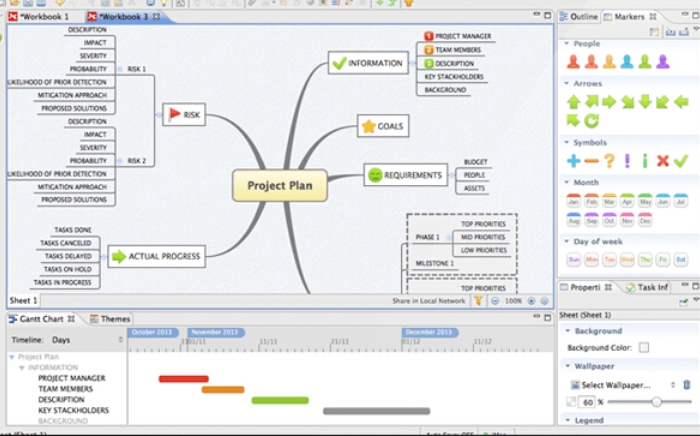This screenshot has width=700, height=436.
Task: Select the purple person marker
Action: pyautogui.click(x=662, y=61)
